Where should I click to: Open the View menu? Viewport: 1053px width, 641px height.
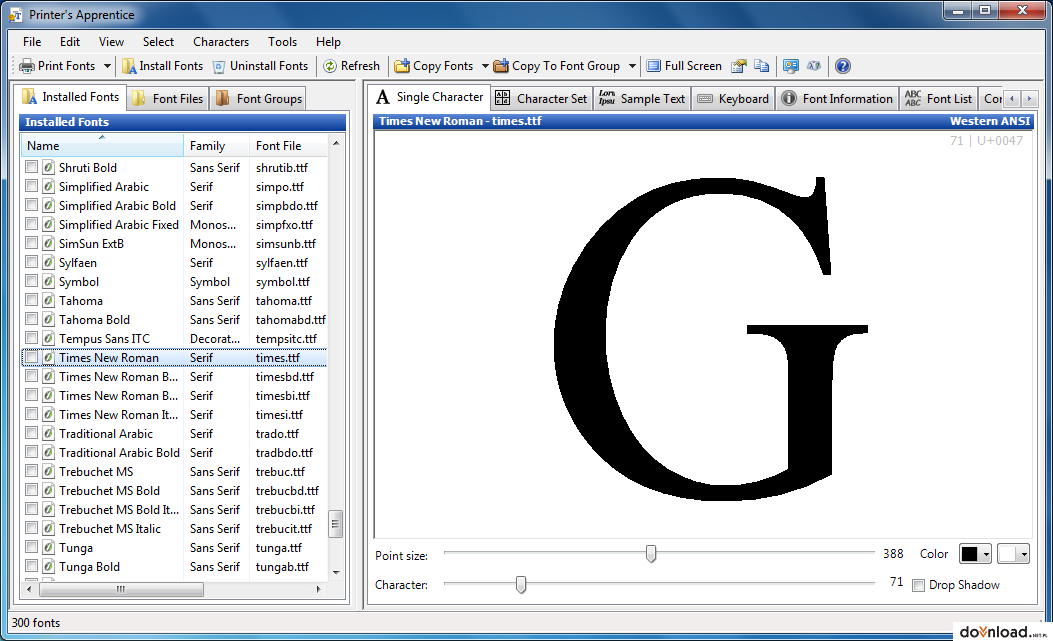pyautogui.click(x=111, y=42)
